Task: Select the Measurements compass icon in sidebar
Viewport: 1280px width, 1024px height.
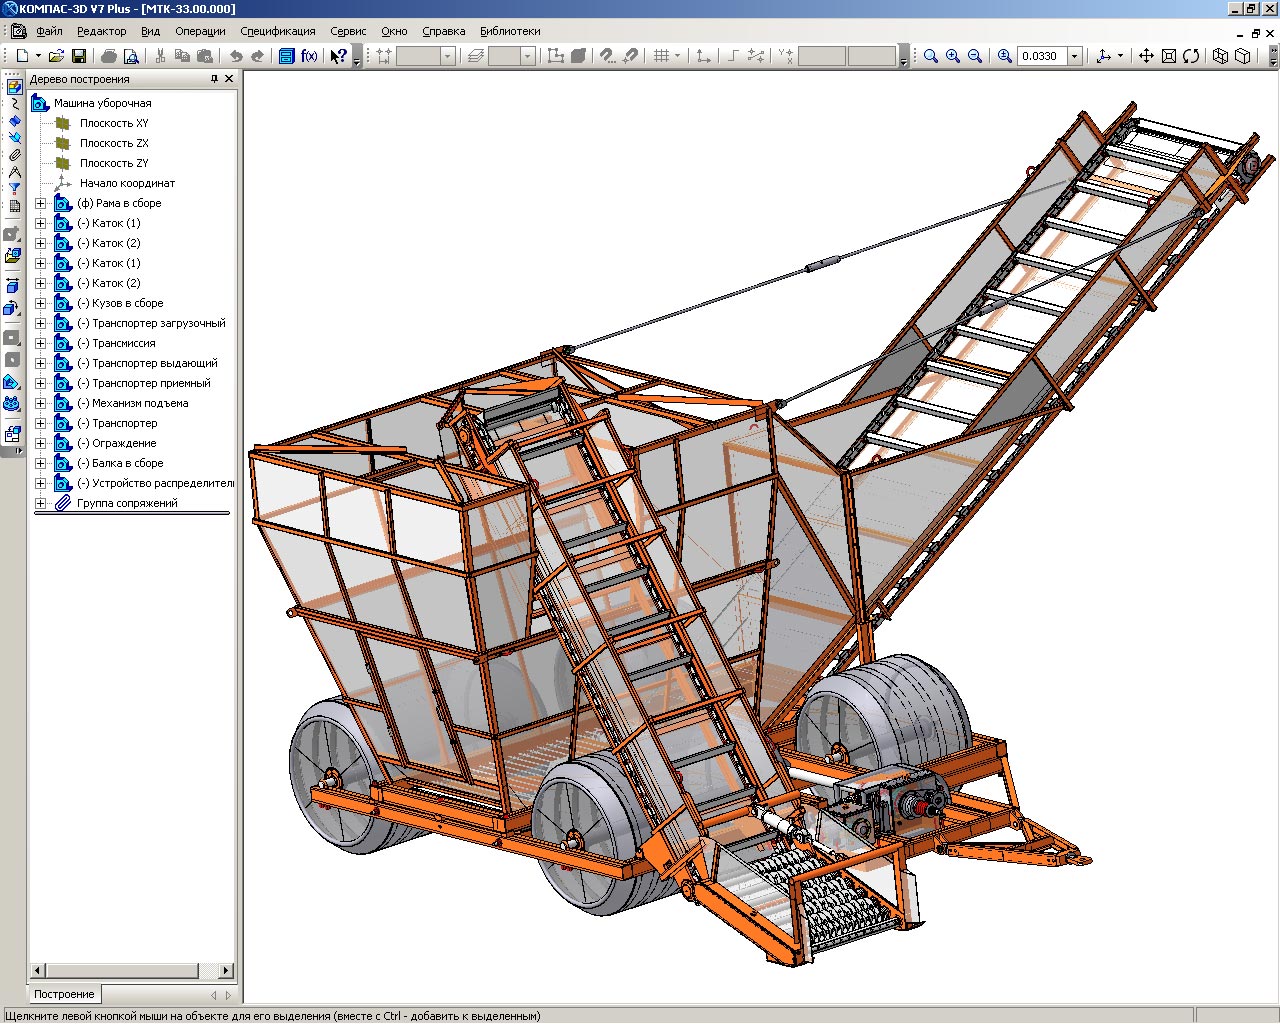Action: point(14,172)
